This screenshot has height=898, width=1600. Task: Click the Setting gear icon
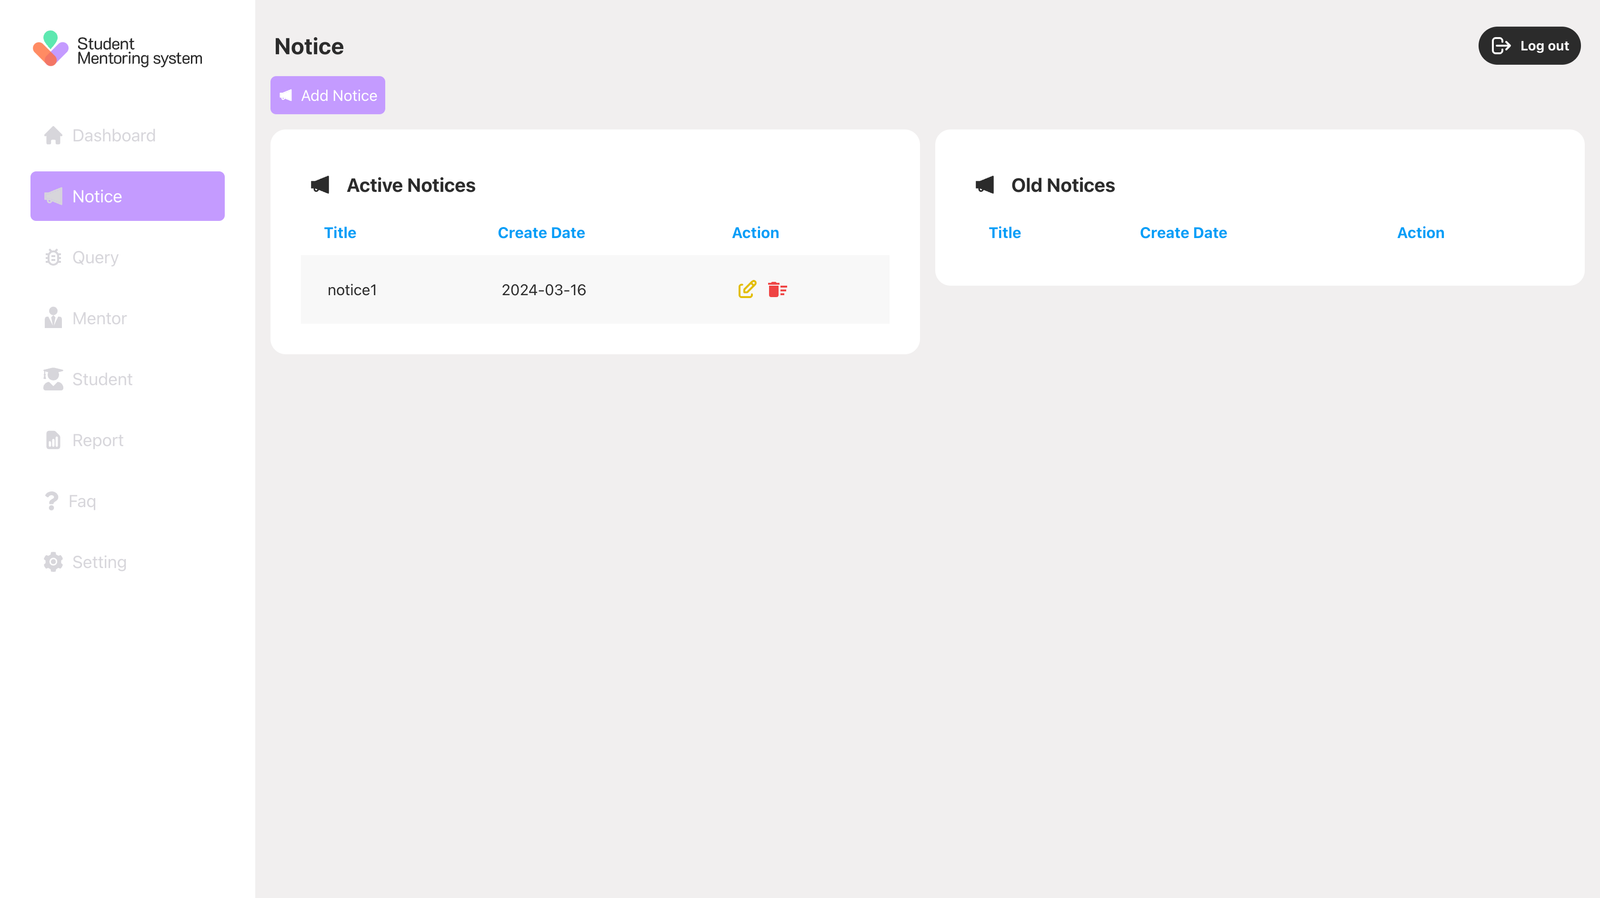53,562
